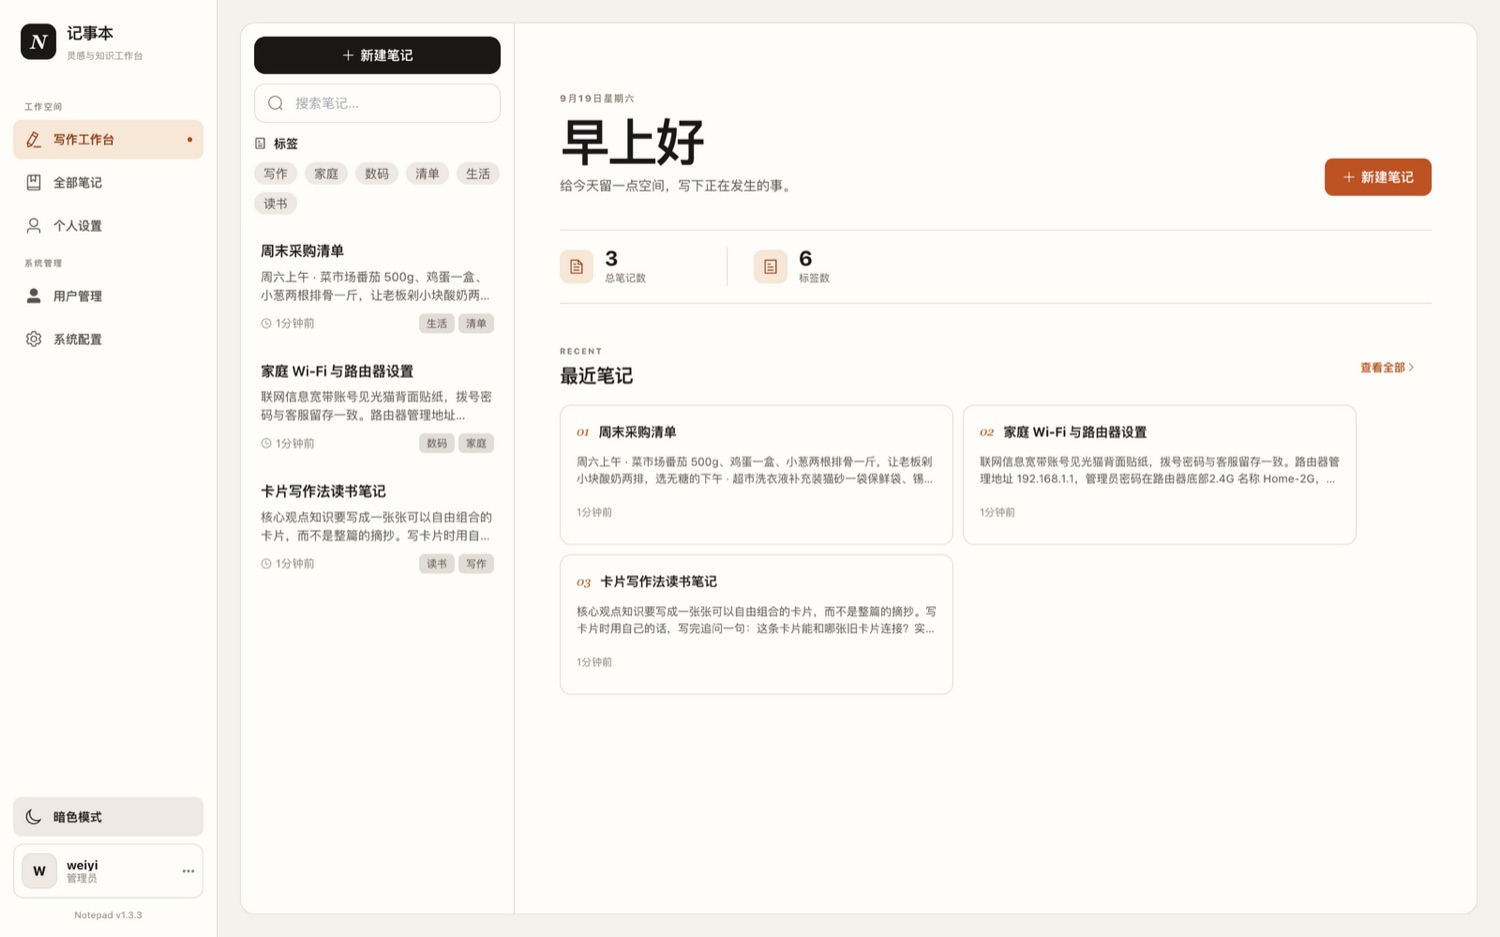Click the pen icon beside 写作工作台
Image resolution: width=1500 pixels, height=937 pixels.
coord(34,139)
